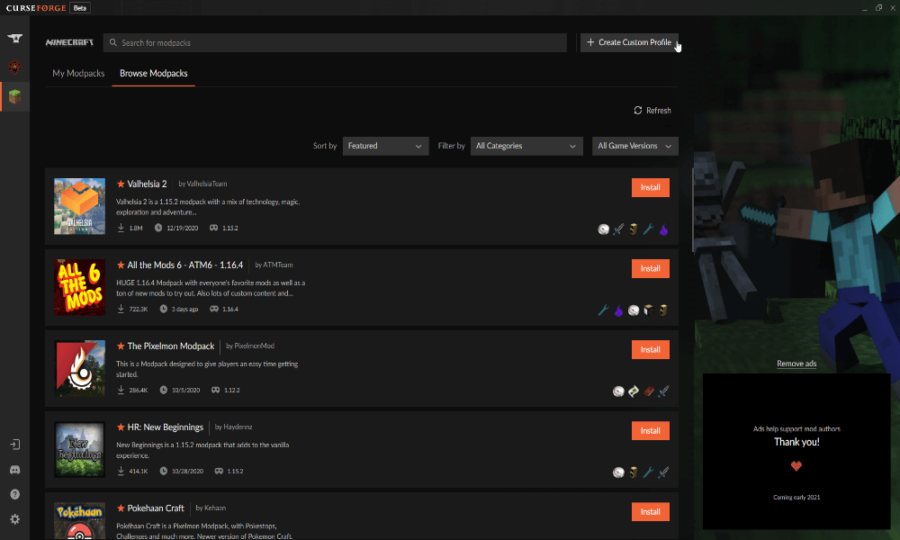Install HR: New Beginnings modpack
The image size is (900, 540).
pos(650,430)
